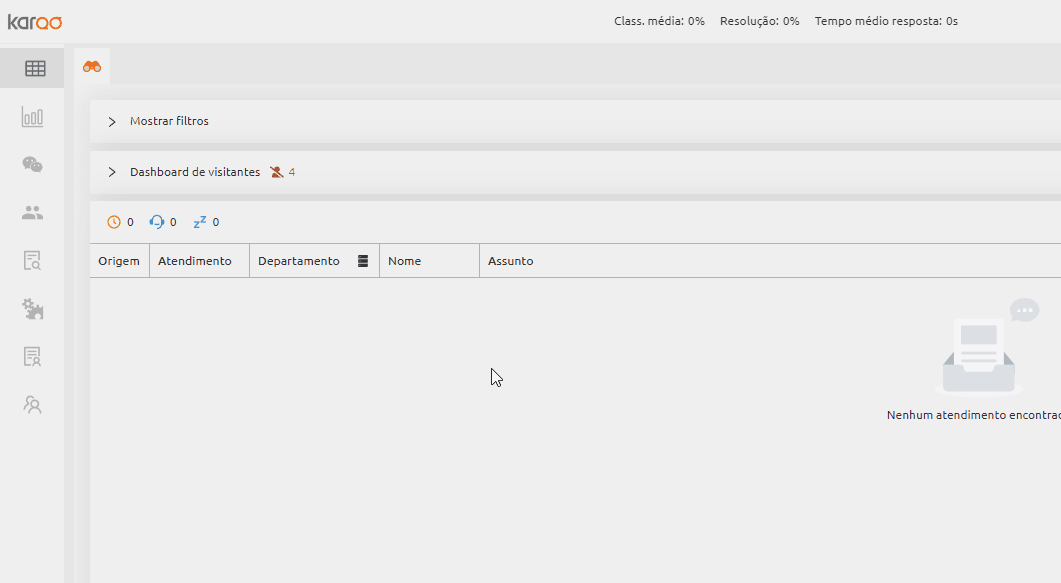
Task: Click the offline visitors count icon
Action: coord(277,172)
